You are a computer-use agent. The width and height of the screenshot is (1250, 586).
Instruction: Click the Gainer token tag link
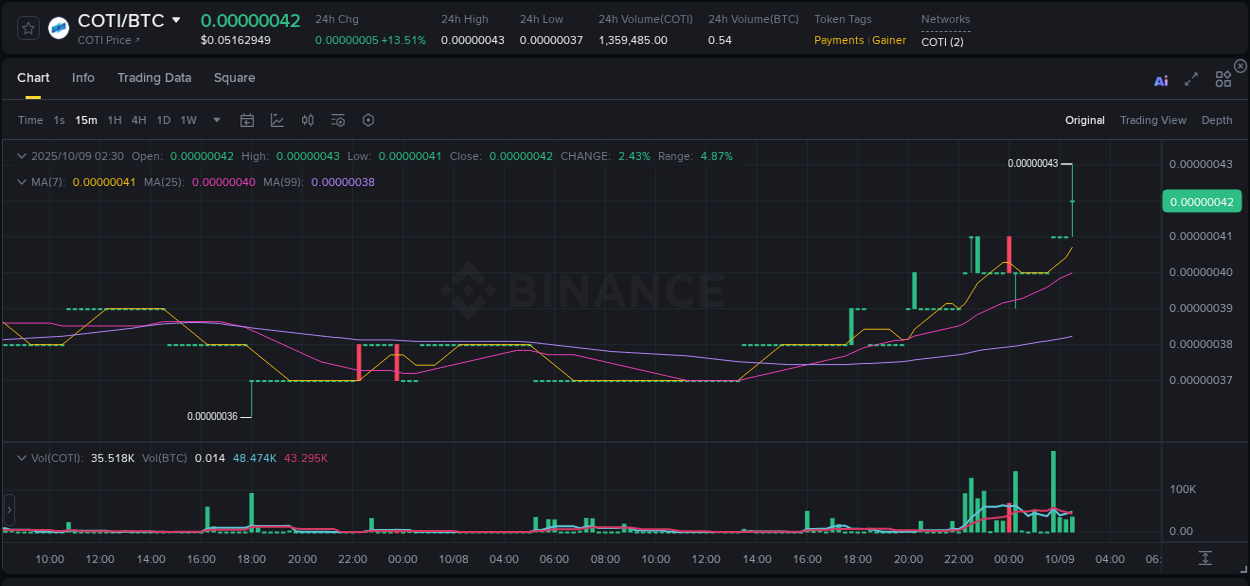(x=889, y=40)
